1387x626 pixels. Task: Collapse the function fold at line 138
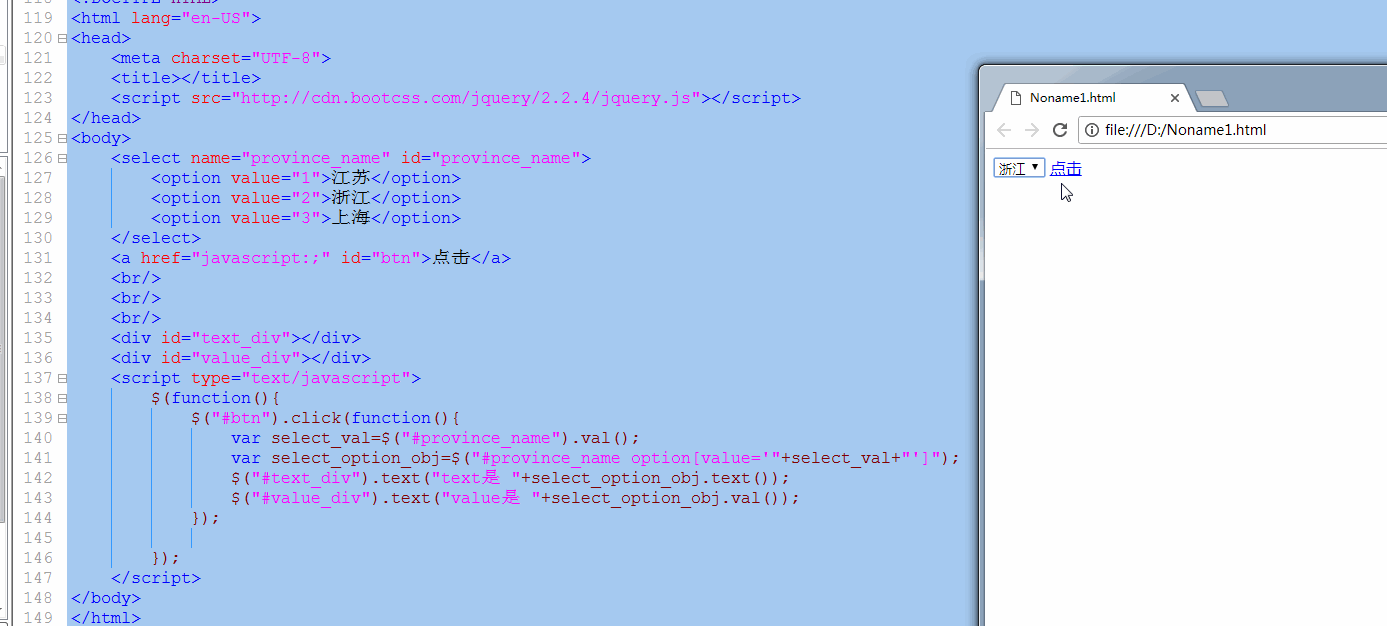point(62,398)
